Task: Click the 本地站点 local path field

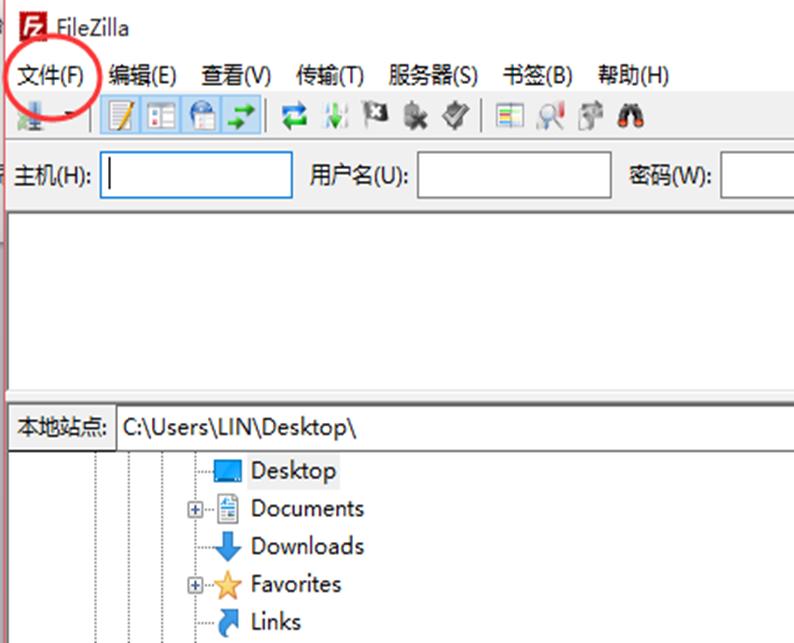Action: click(455, 428)
